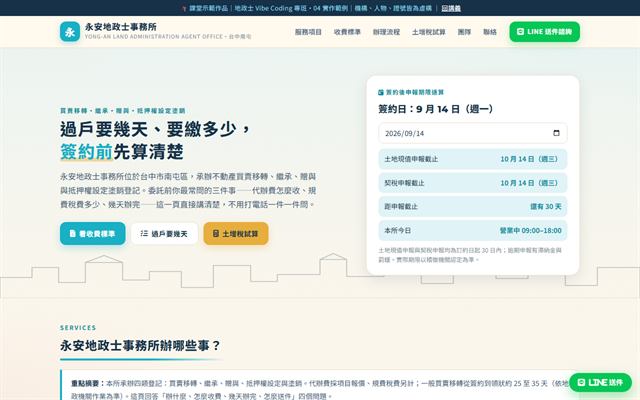Image resolution: width=640 pixels, height=400 pixels.
Task: Click the SERVICES section label
Action: click(78, 328)
